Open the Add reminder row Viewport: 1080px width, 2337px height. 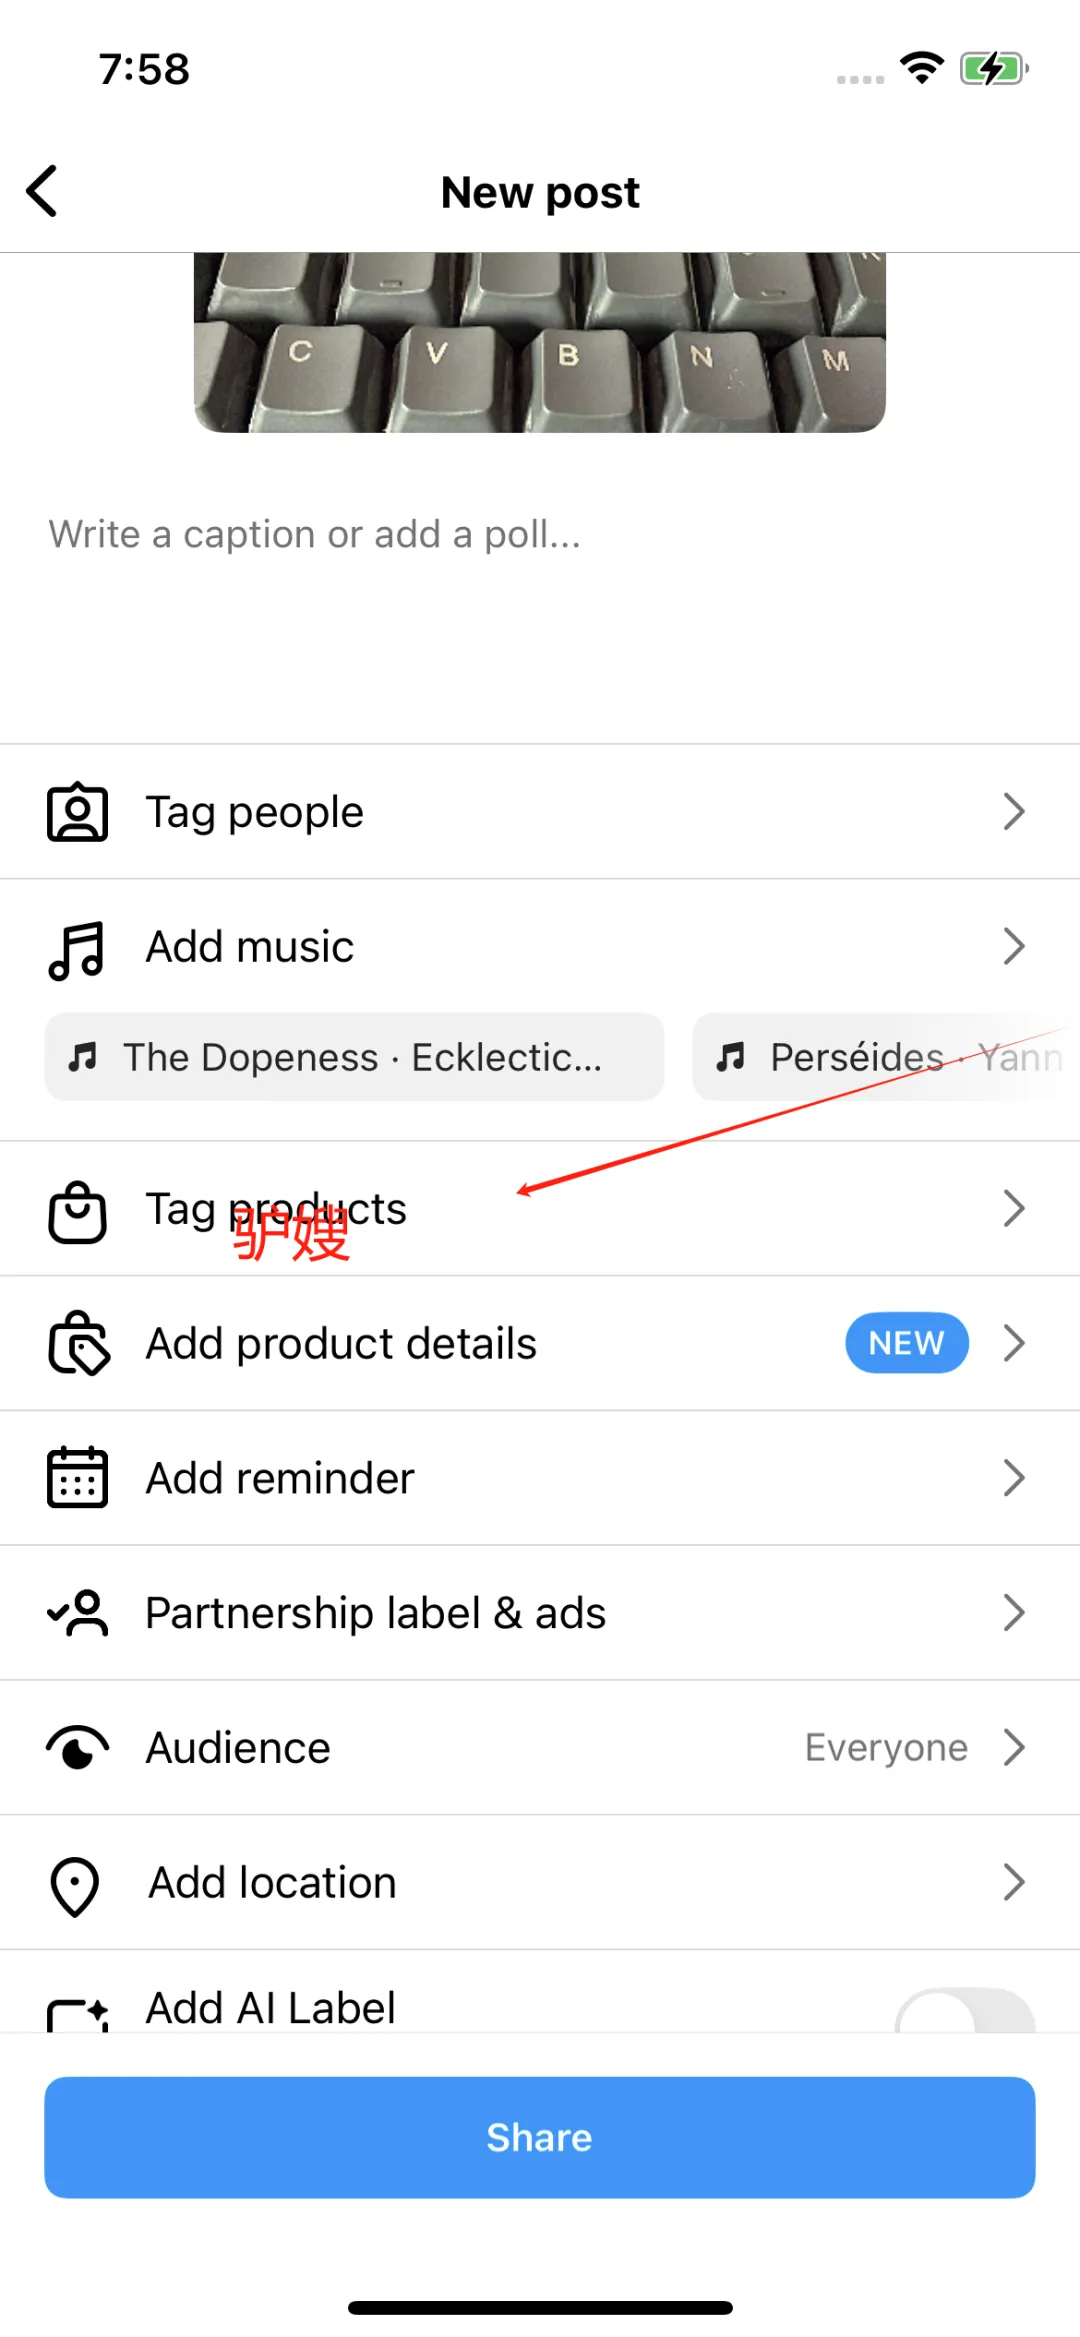click(x=540, y=1478)
